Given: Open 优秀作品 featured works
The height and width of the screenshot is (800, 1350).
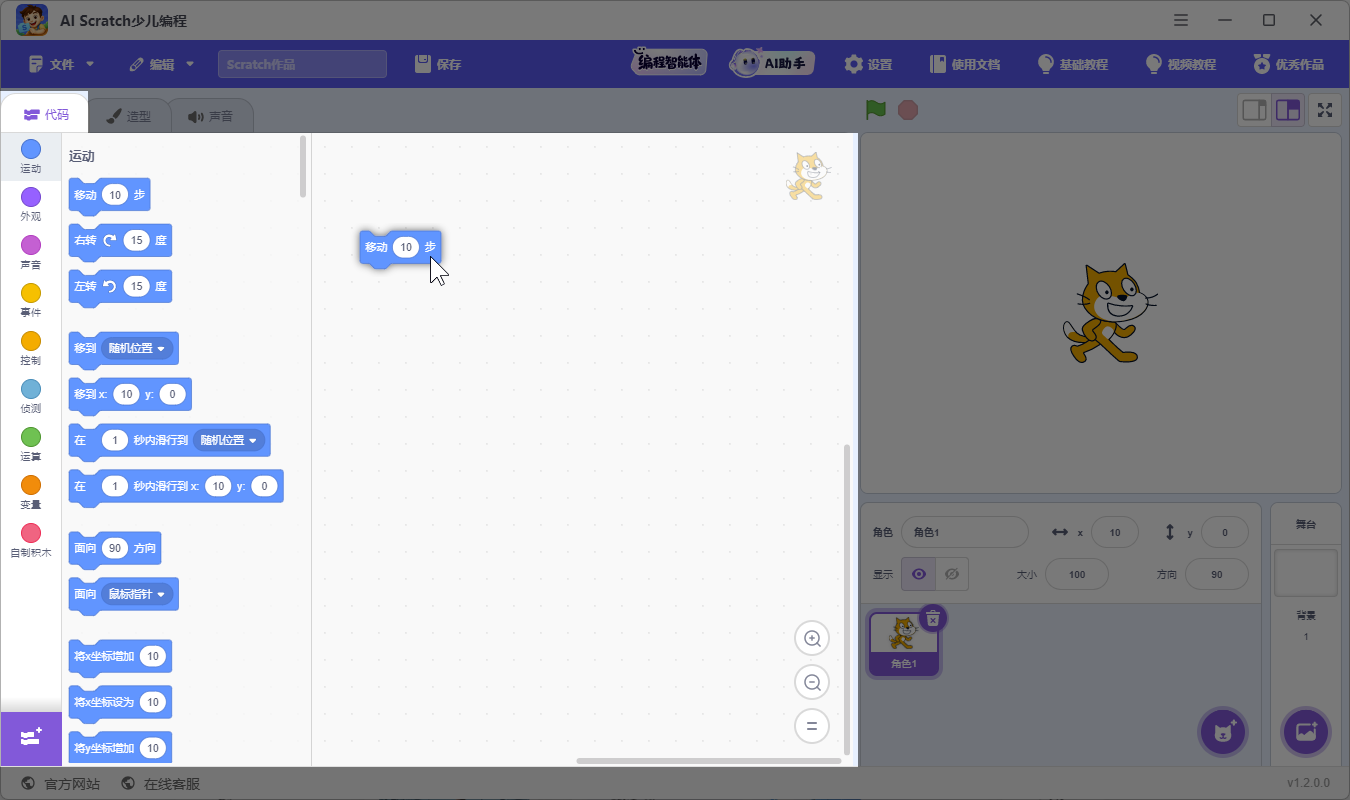Looking at the screenshot, I should click(1289, 64).
